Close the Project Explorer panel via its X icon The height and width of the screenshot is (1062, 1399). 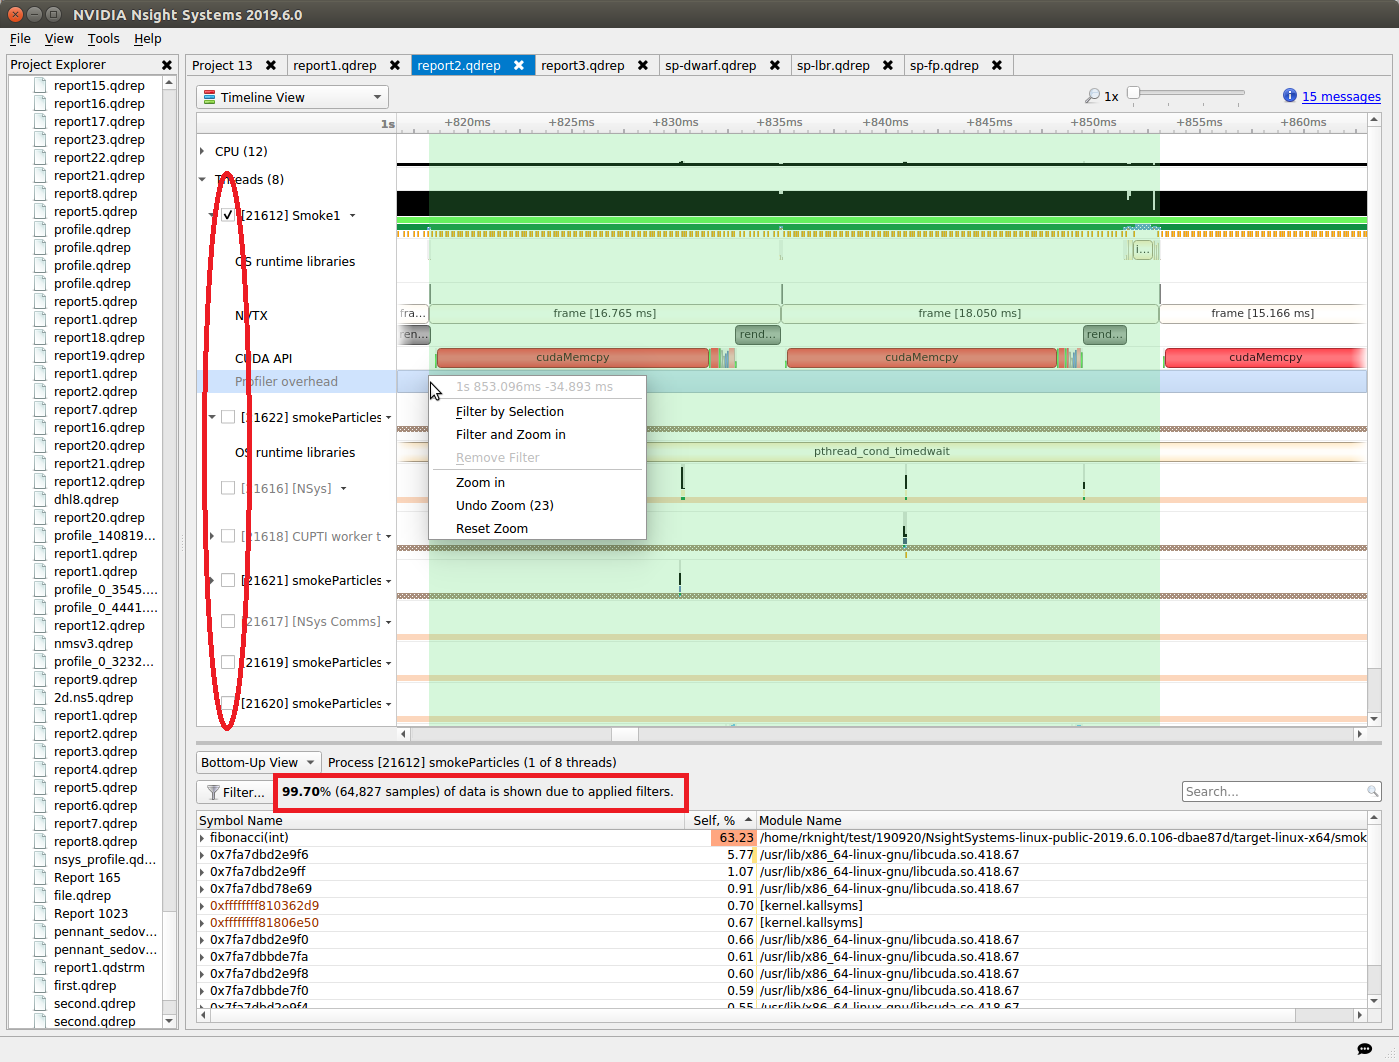[166, 64]
